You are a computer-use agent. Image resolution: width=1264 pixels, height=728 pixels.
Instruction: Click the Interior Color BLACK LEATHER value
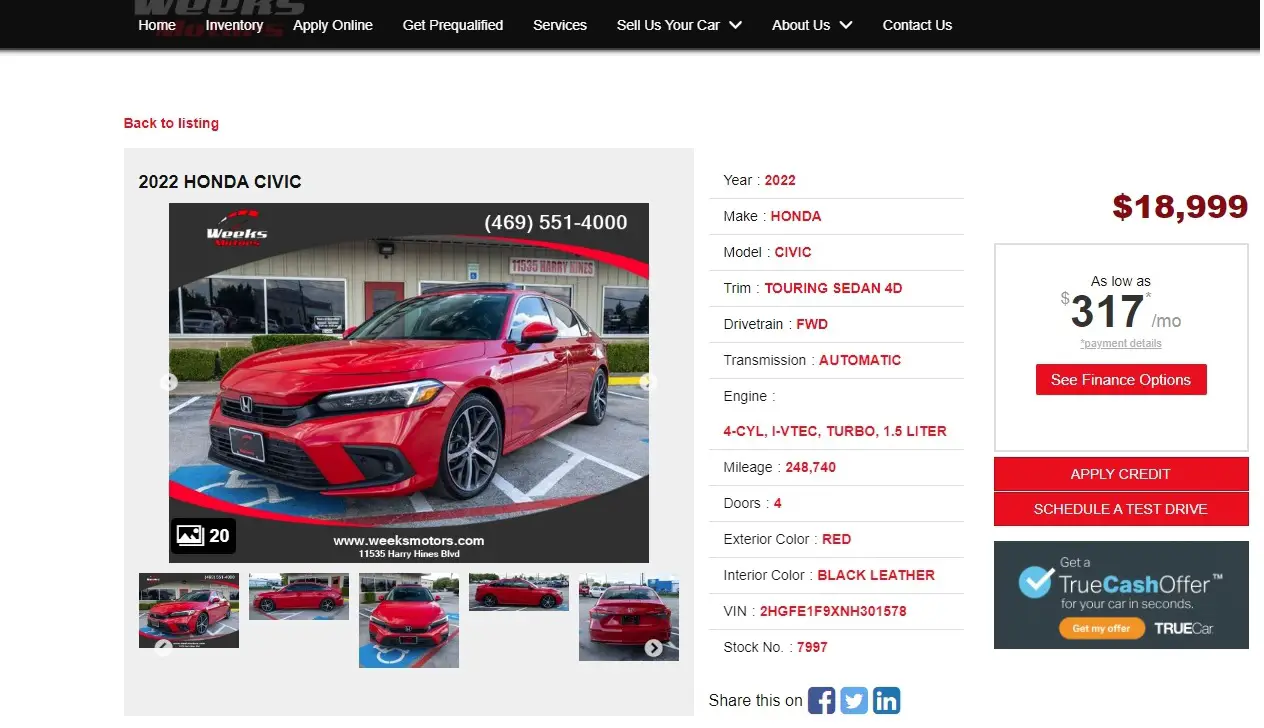(x=876, y=575)
